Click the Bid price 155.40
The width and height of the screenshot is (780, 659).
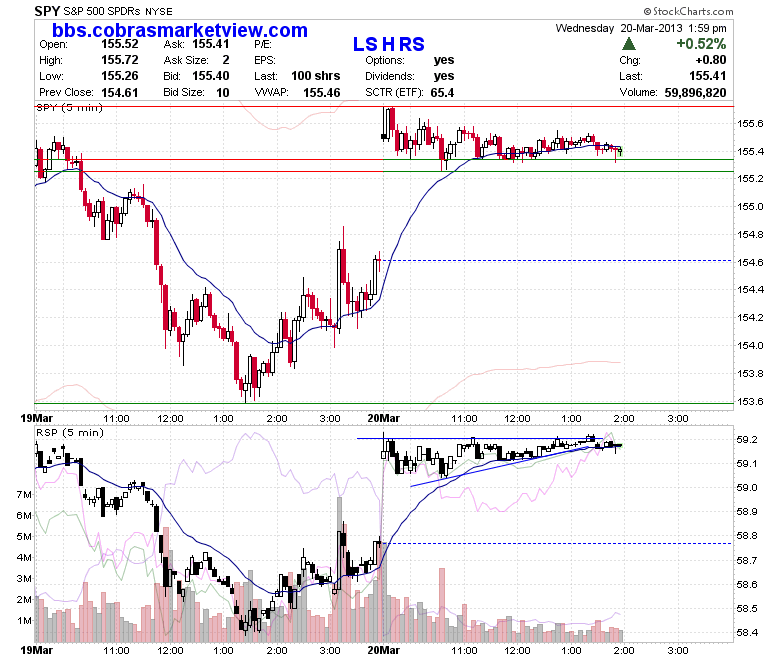click(x=211, y=76)
